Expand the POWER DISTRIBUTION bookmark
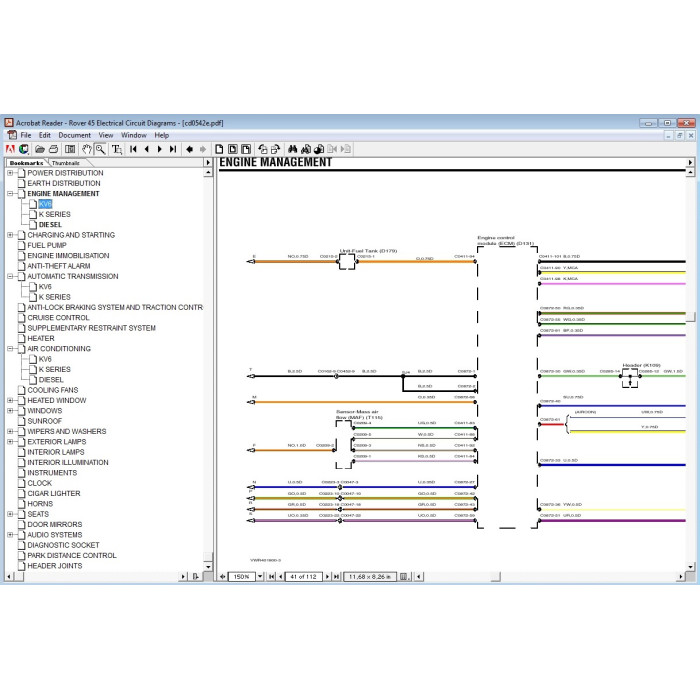The width and height of the screenshot is (700, 700). click(10, 173)
